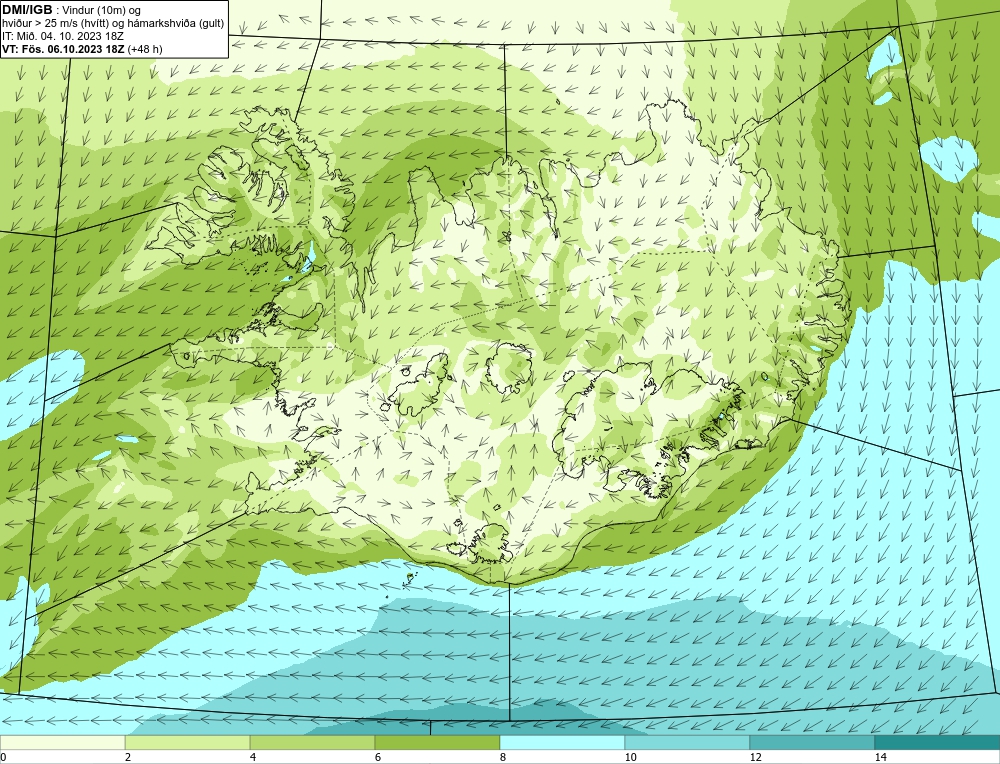Click the scale label '0'
Viewport: 1000px width, 764px height.
pyautogui.click(x=3, y=757)
